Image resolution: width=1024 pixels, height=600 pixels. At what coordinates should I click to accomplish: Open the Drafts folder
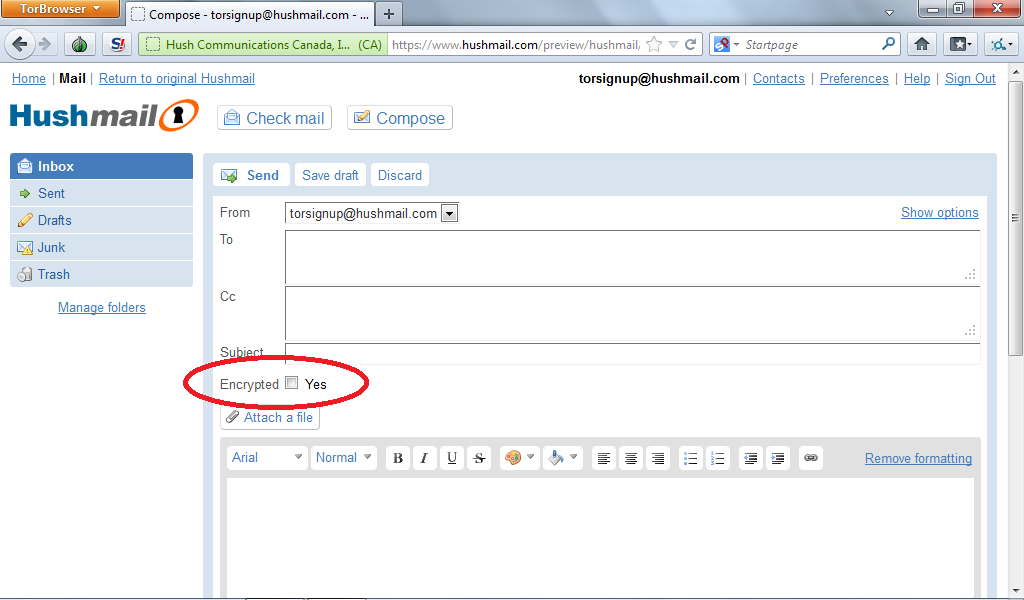tap(54, 220)
